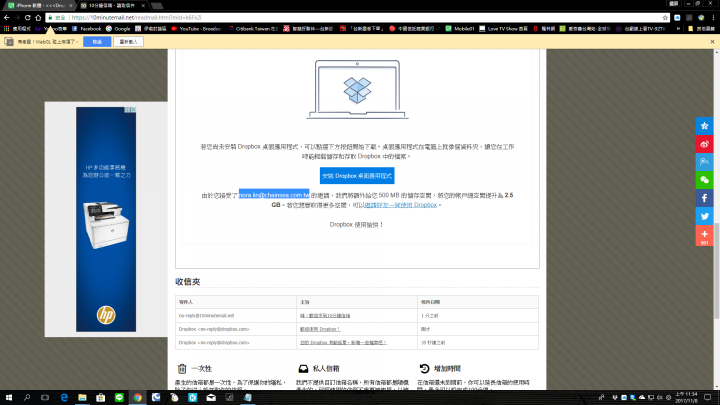Image resolution: width=720 pixels, height=405 pixels.
Task: Open LINE from the taskbar
Action: [x=119, y=398]
